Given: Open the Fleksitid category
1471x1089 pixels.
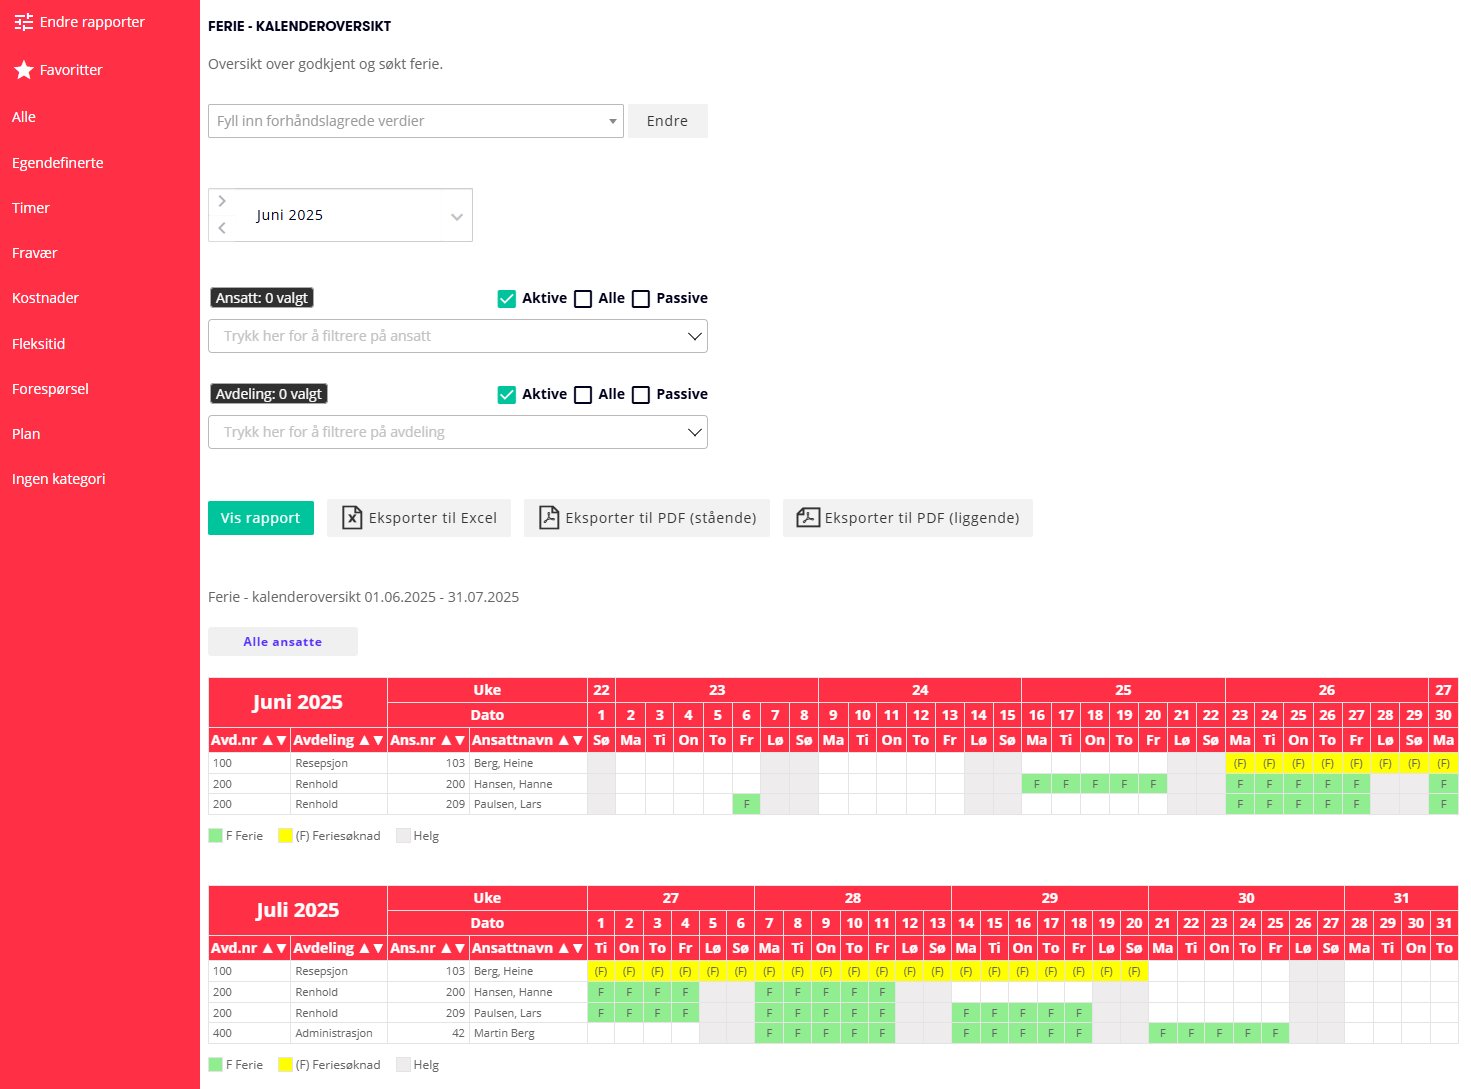Looking at the screenshot, I should point(39,344).
